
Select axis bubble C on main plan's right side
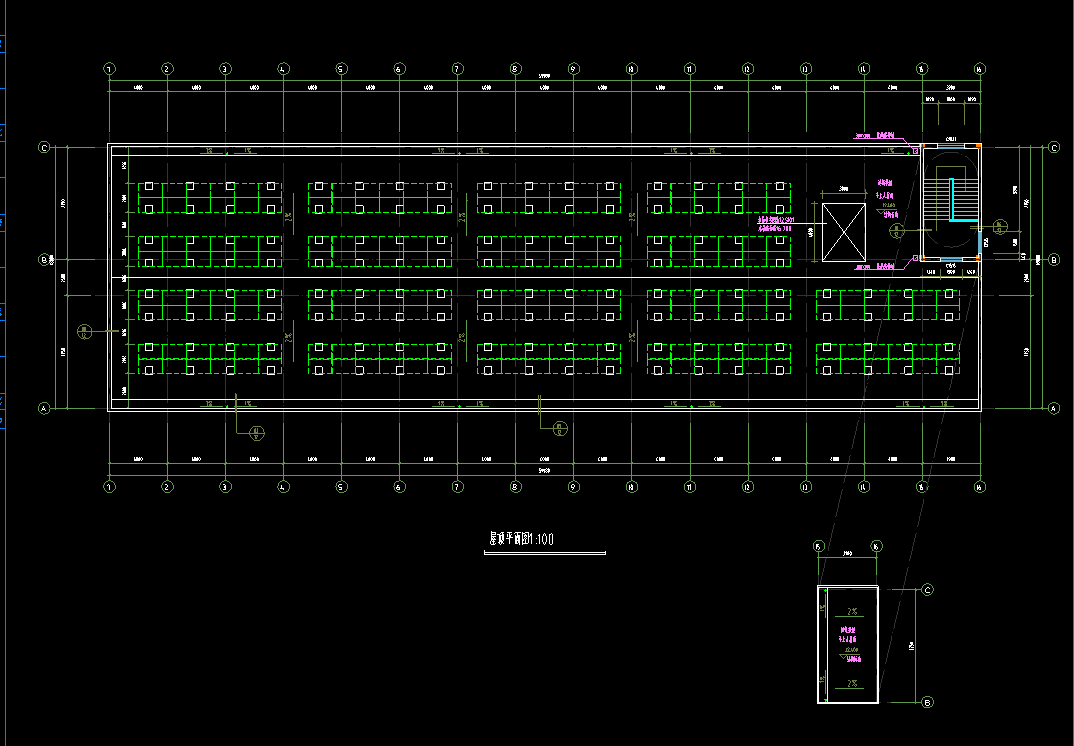click(x=1053, y=147)
